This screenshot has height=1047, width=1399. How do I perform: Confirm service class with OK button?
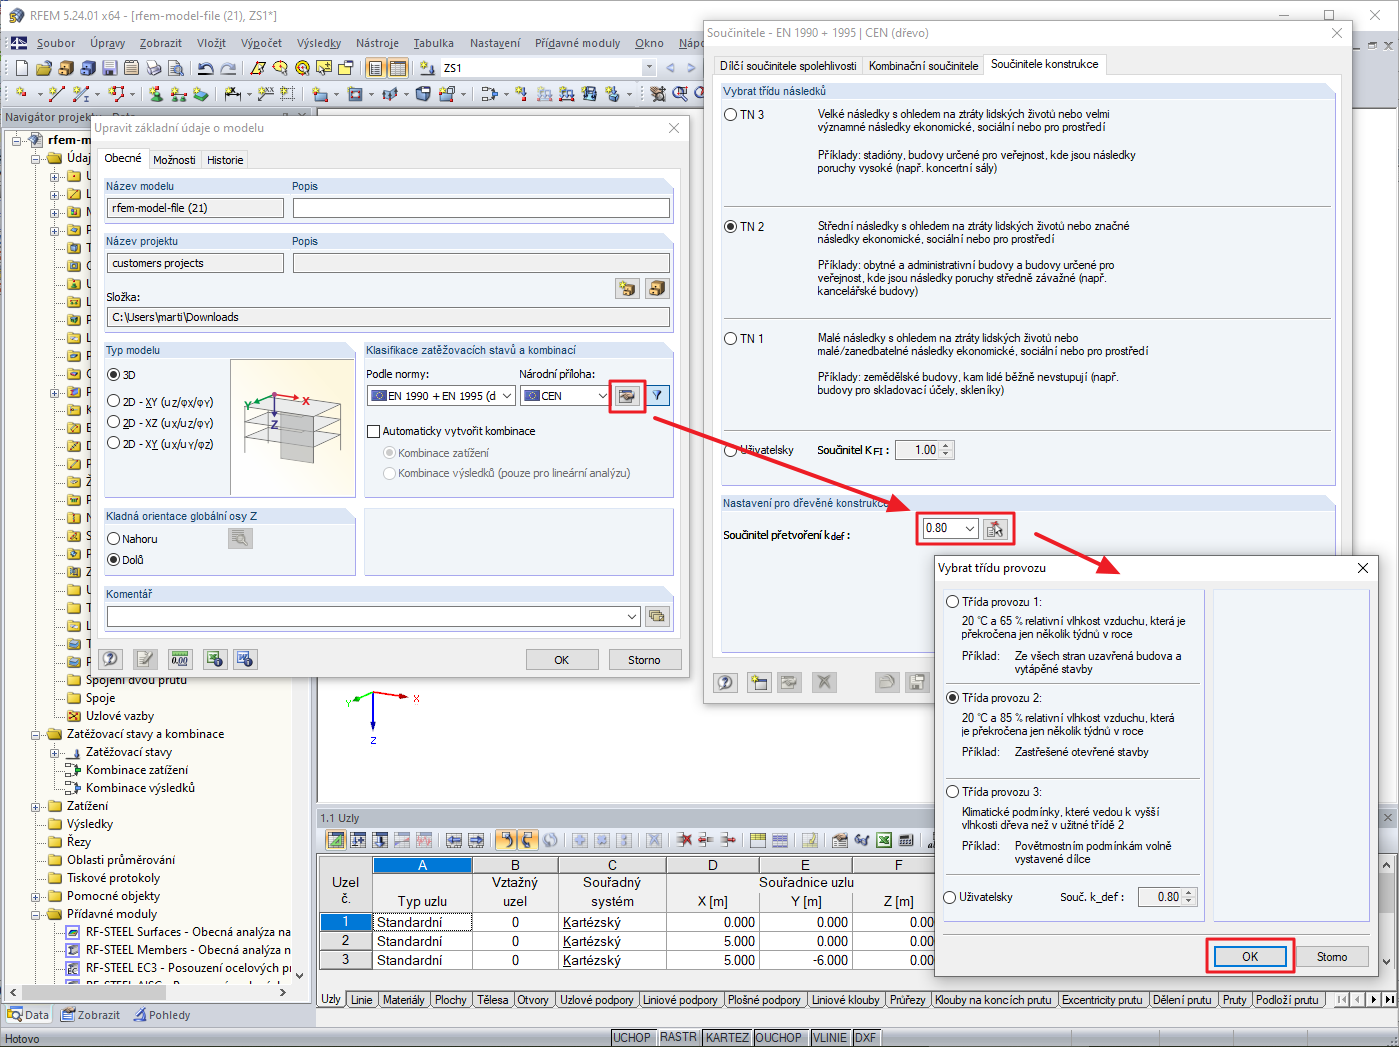(1250, 957)
